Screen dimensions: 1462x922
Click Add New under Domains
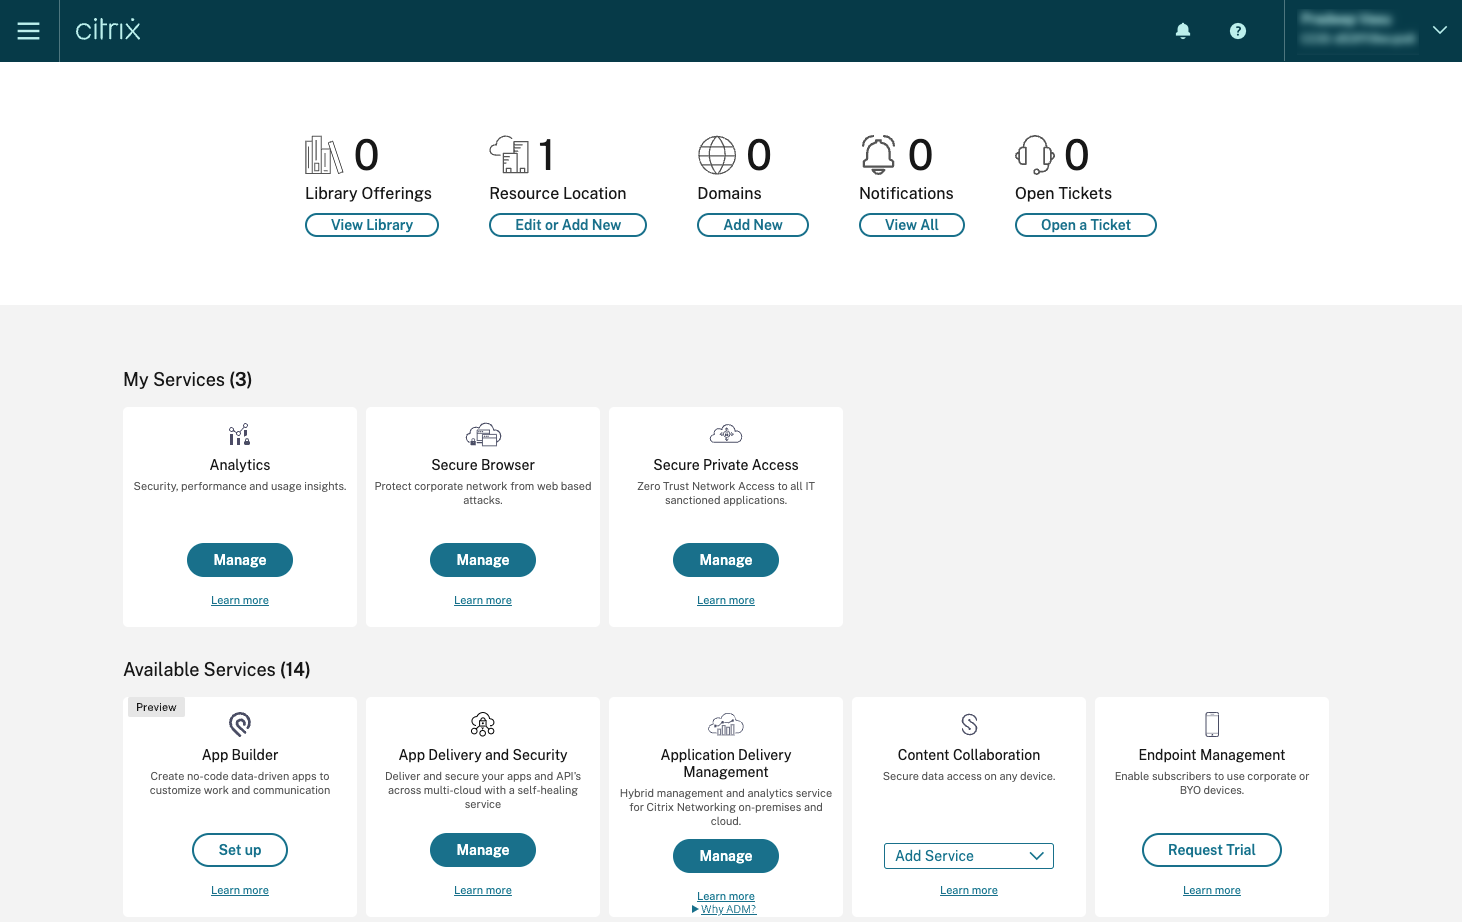[x=753, y=225]
